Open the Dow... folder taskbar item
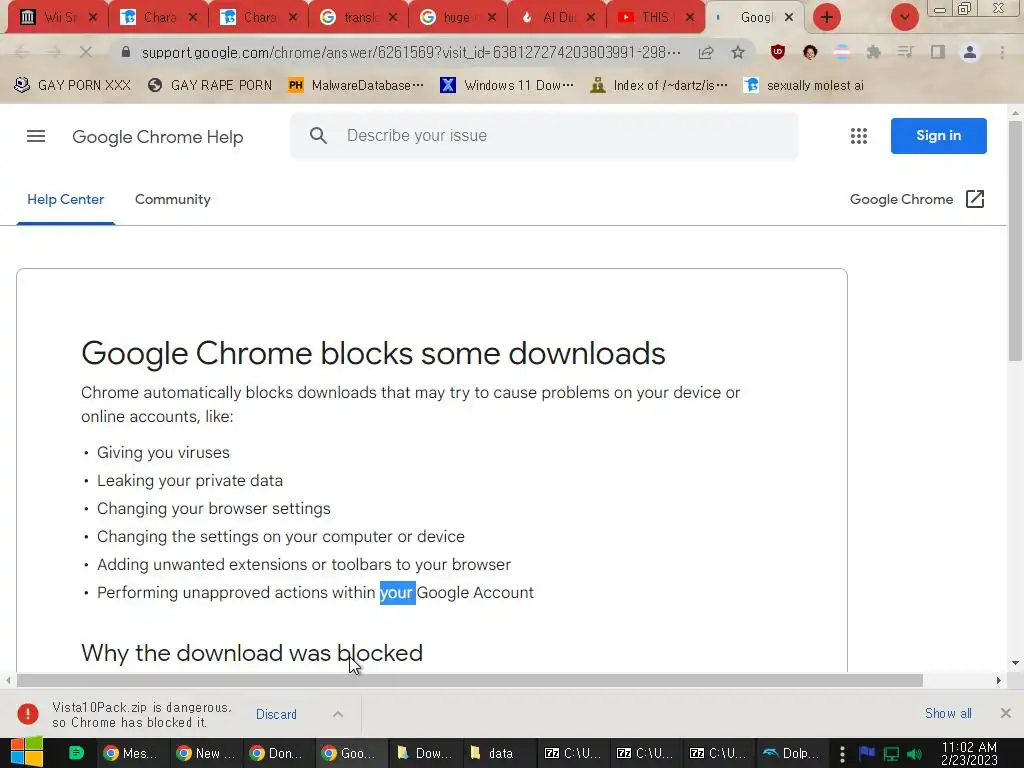 [x=426, y=754]
